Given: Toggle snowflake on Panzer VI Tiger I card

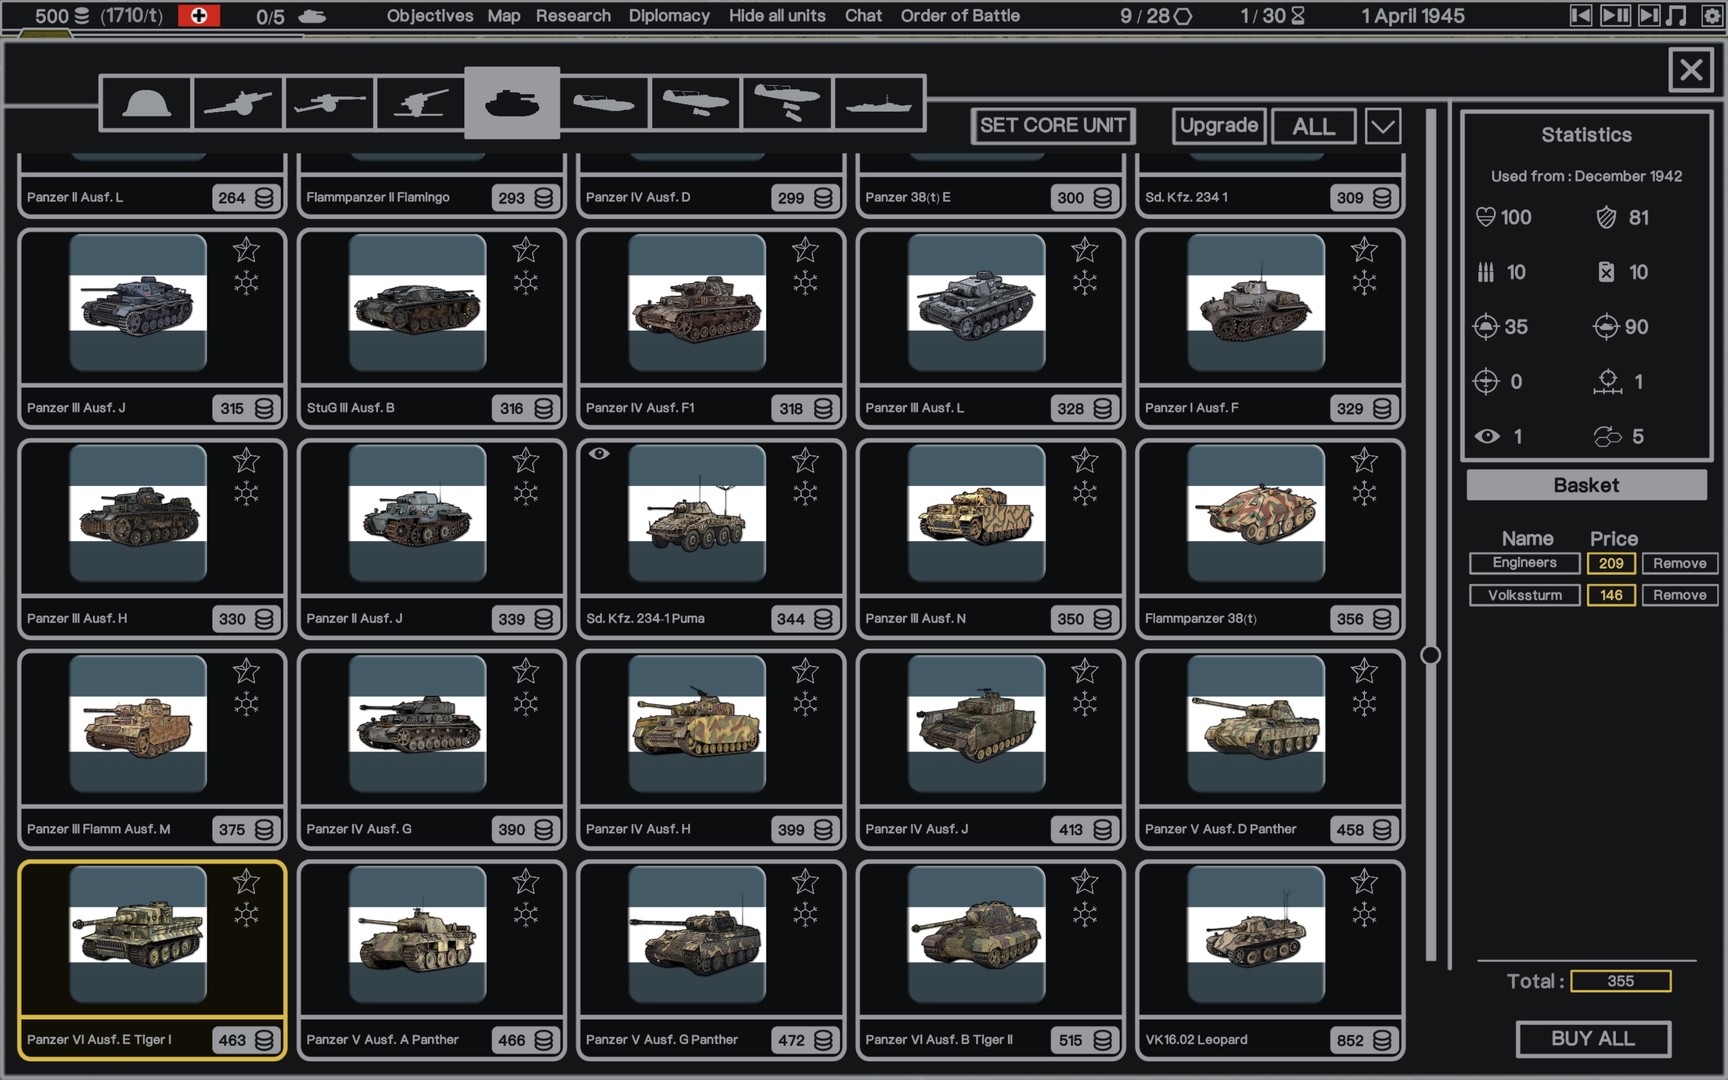Looking at the screenshot, I should (246, 914).
